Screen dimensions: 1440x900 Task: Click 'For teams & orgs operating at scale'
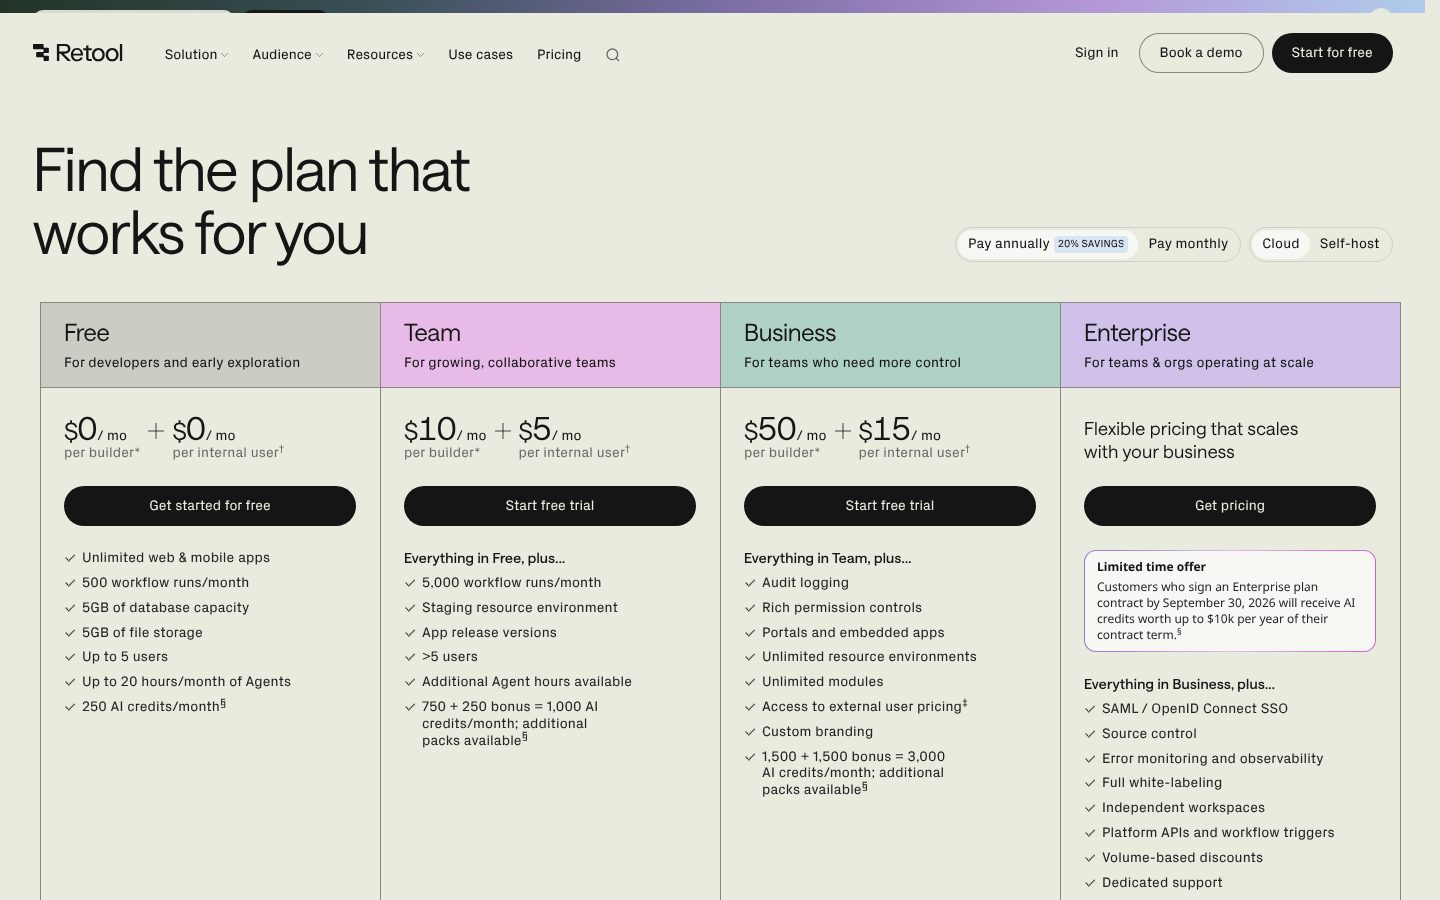(x=1199, y=363)
